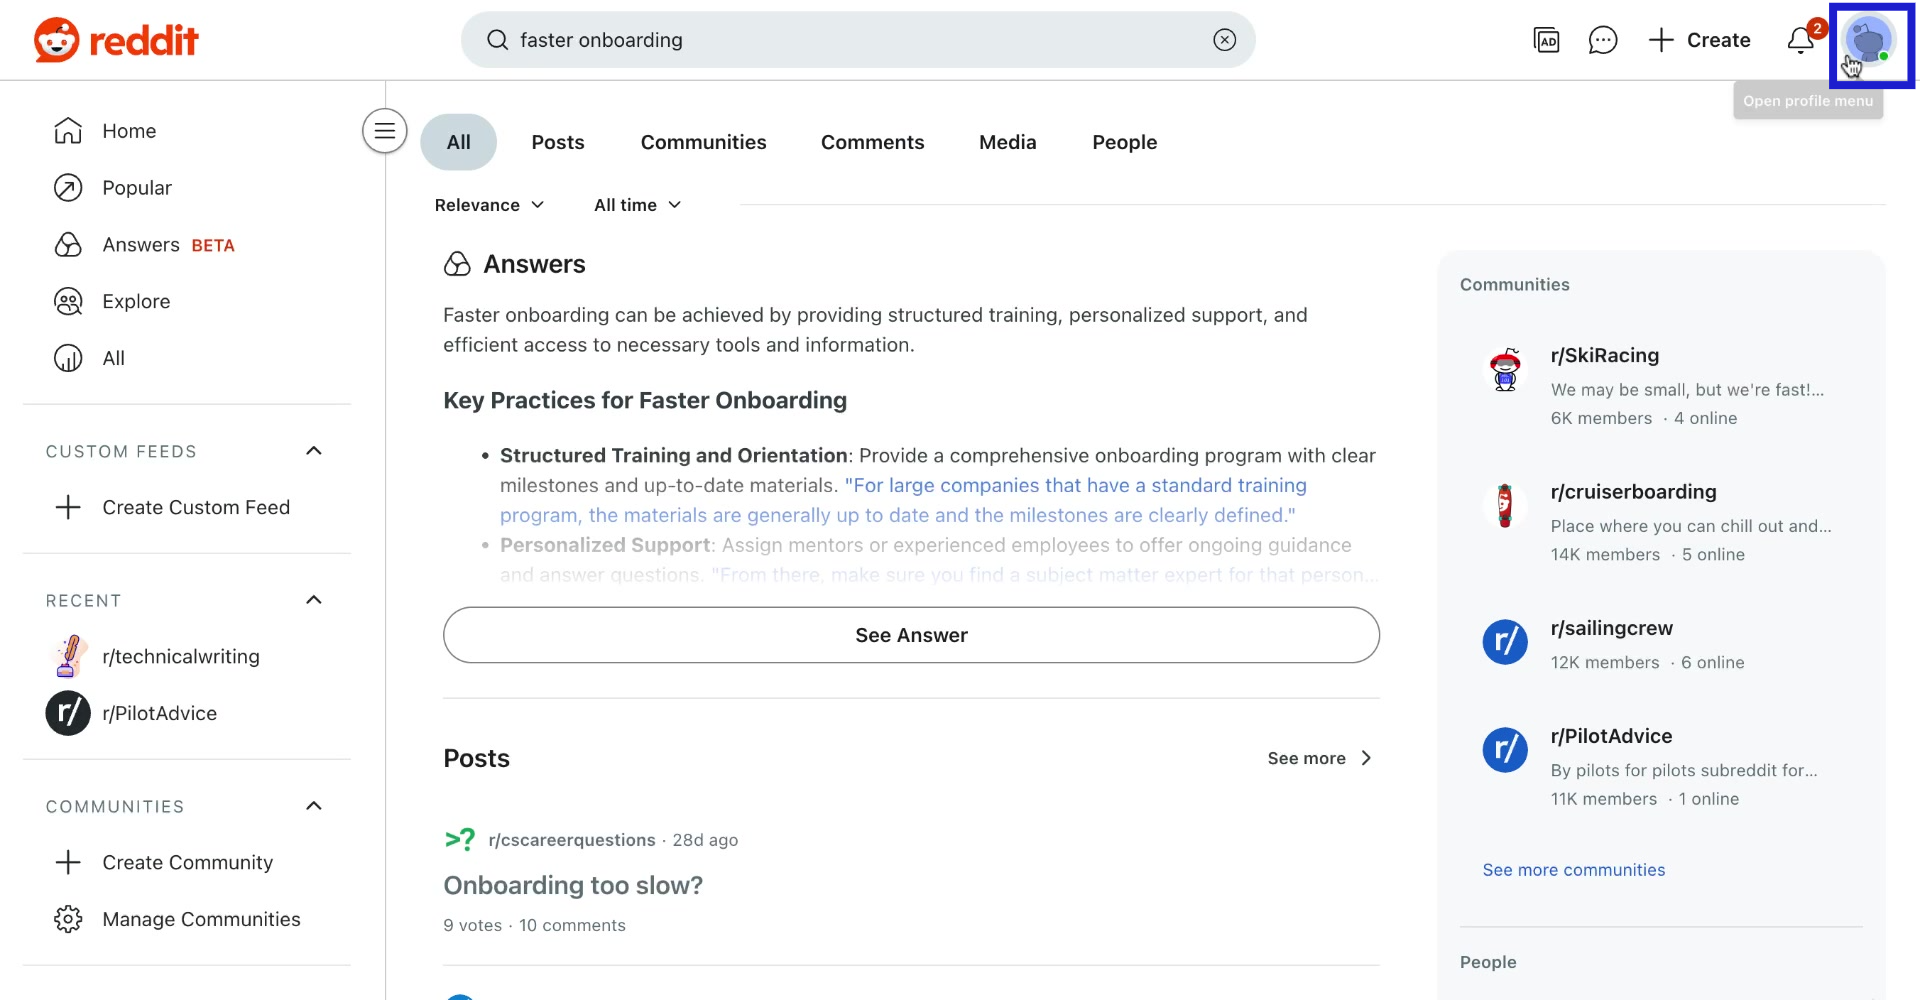
Task: Click the r/SkiRacing community avatar
Action: [x=1505, y=369]
